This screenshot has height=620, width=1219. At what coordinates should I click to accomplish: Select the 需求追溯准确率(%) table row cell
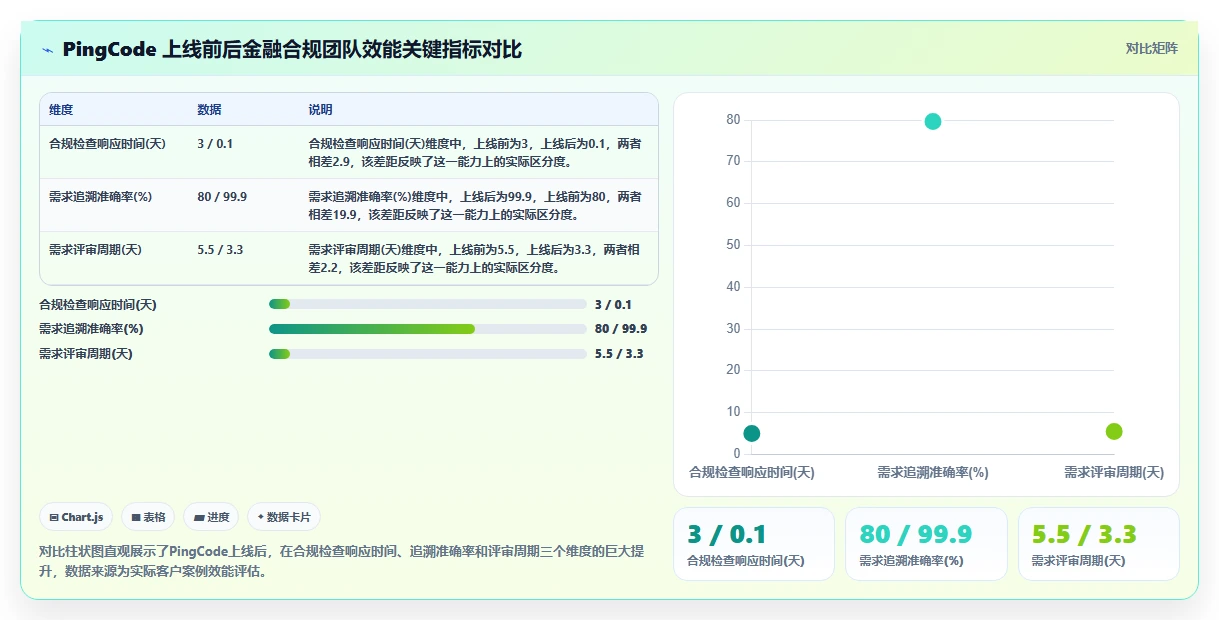[100, 197]
